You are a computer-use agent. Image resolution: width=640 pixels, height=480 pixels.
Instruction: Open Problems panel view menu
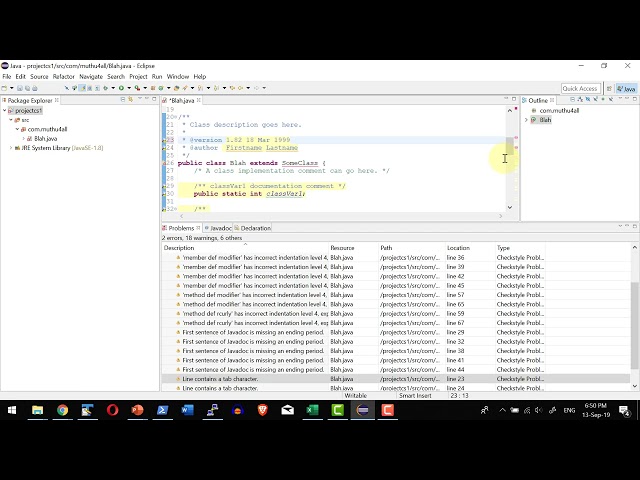[x=620, y=226]
